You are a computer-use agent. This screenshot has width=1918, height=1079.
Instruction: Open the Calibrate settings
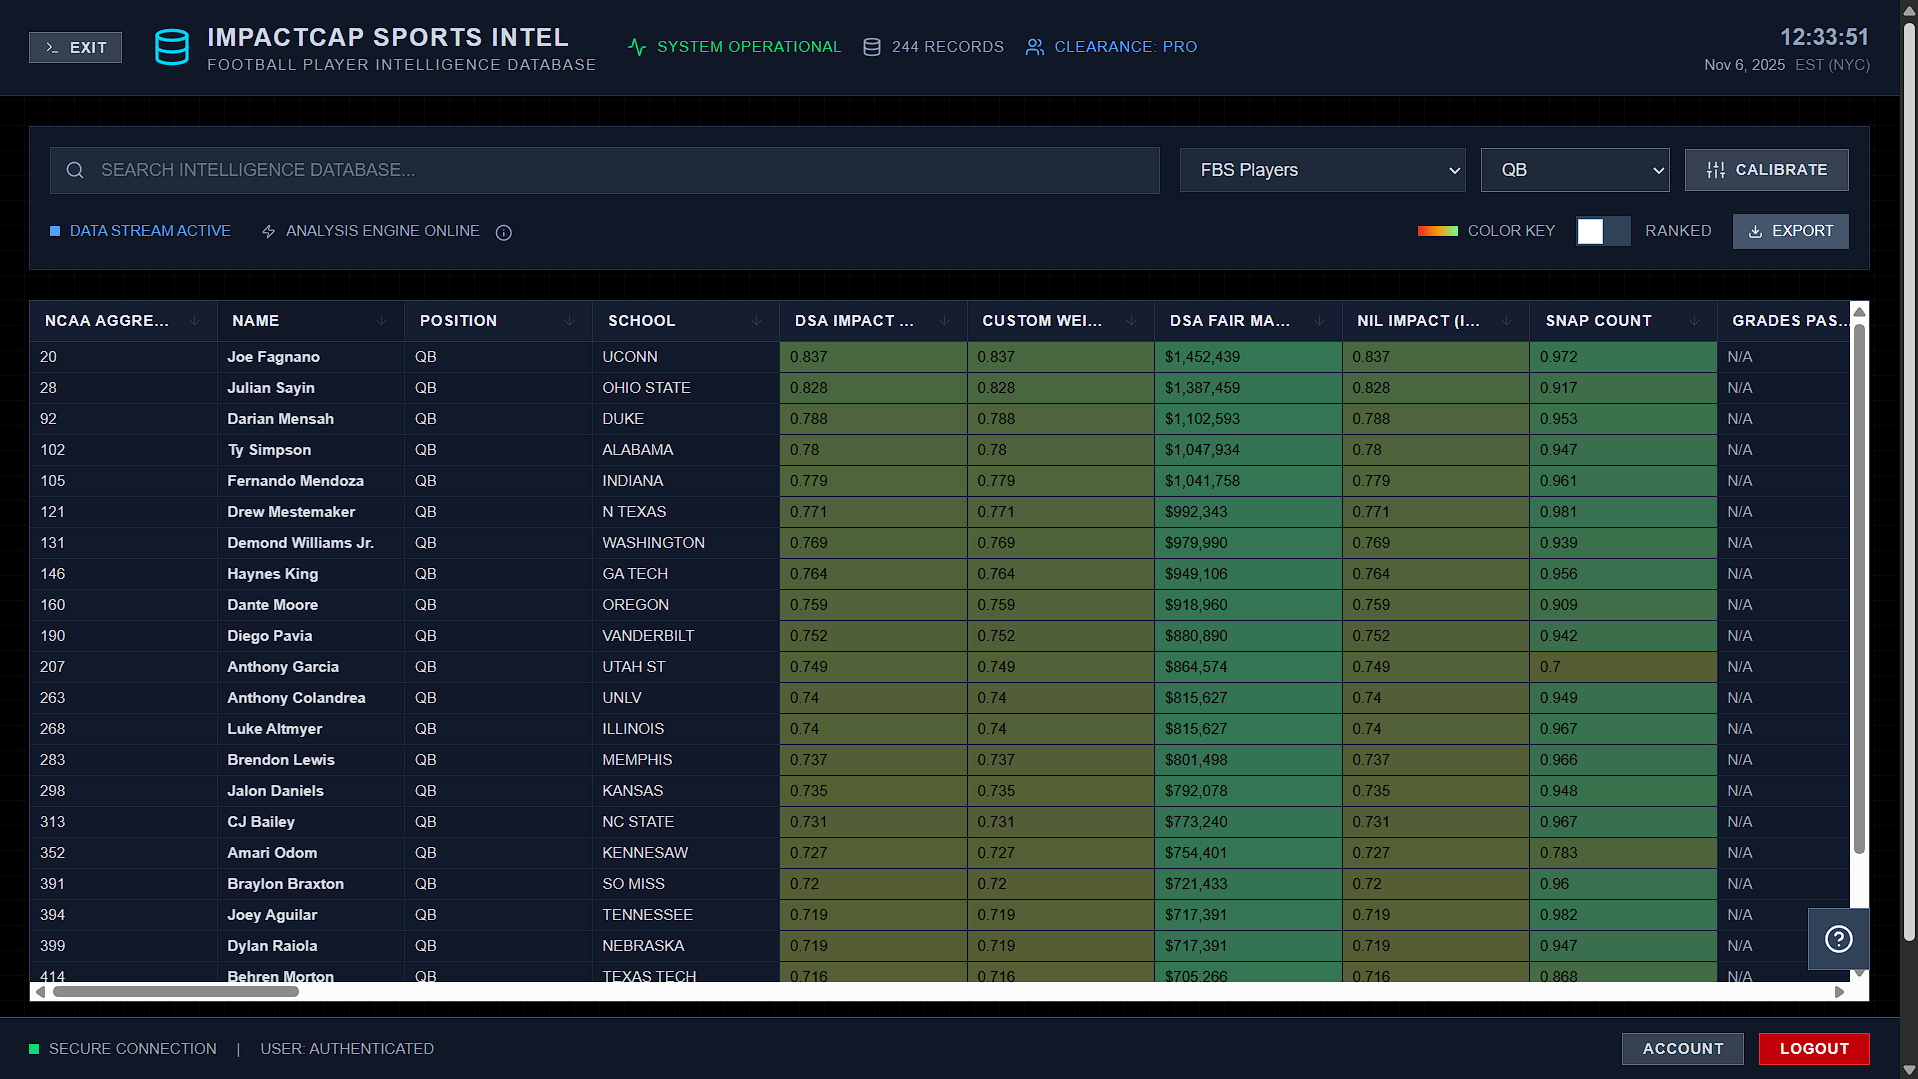coord(1766,170)
